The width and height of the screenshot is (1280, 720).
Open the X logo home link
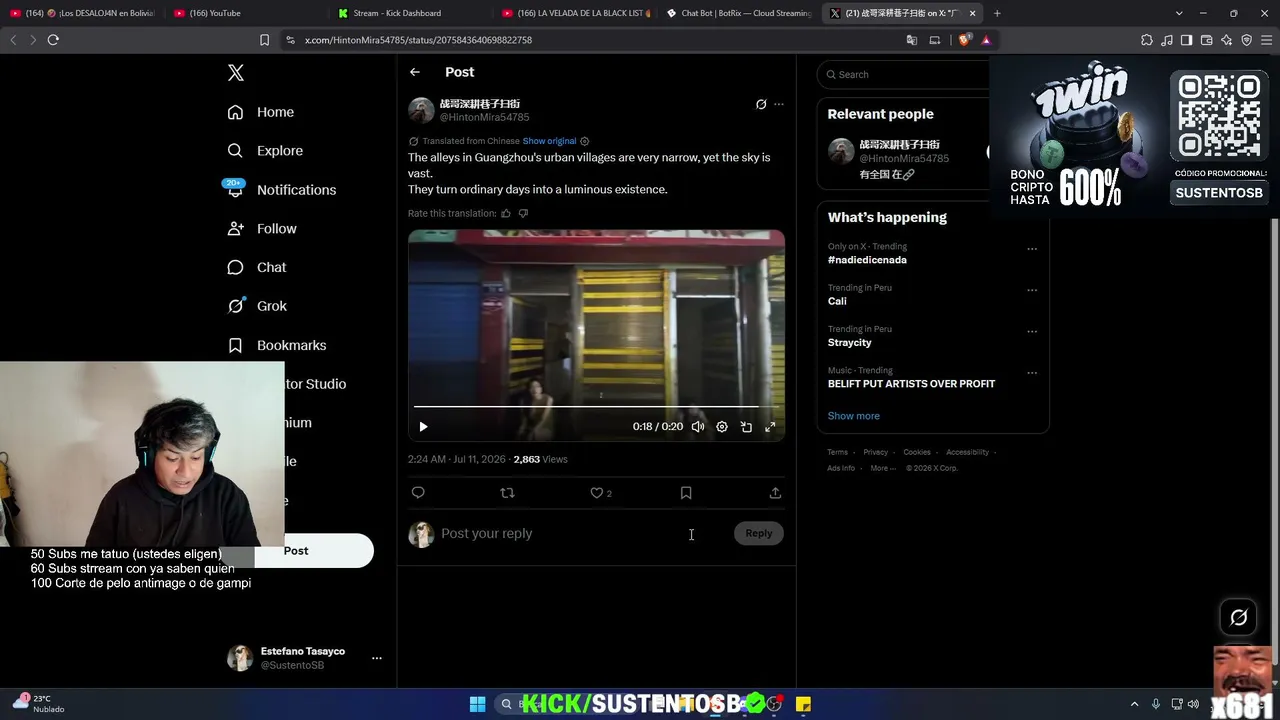tap(236, 73)
